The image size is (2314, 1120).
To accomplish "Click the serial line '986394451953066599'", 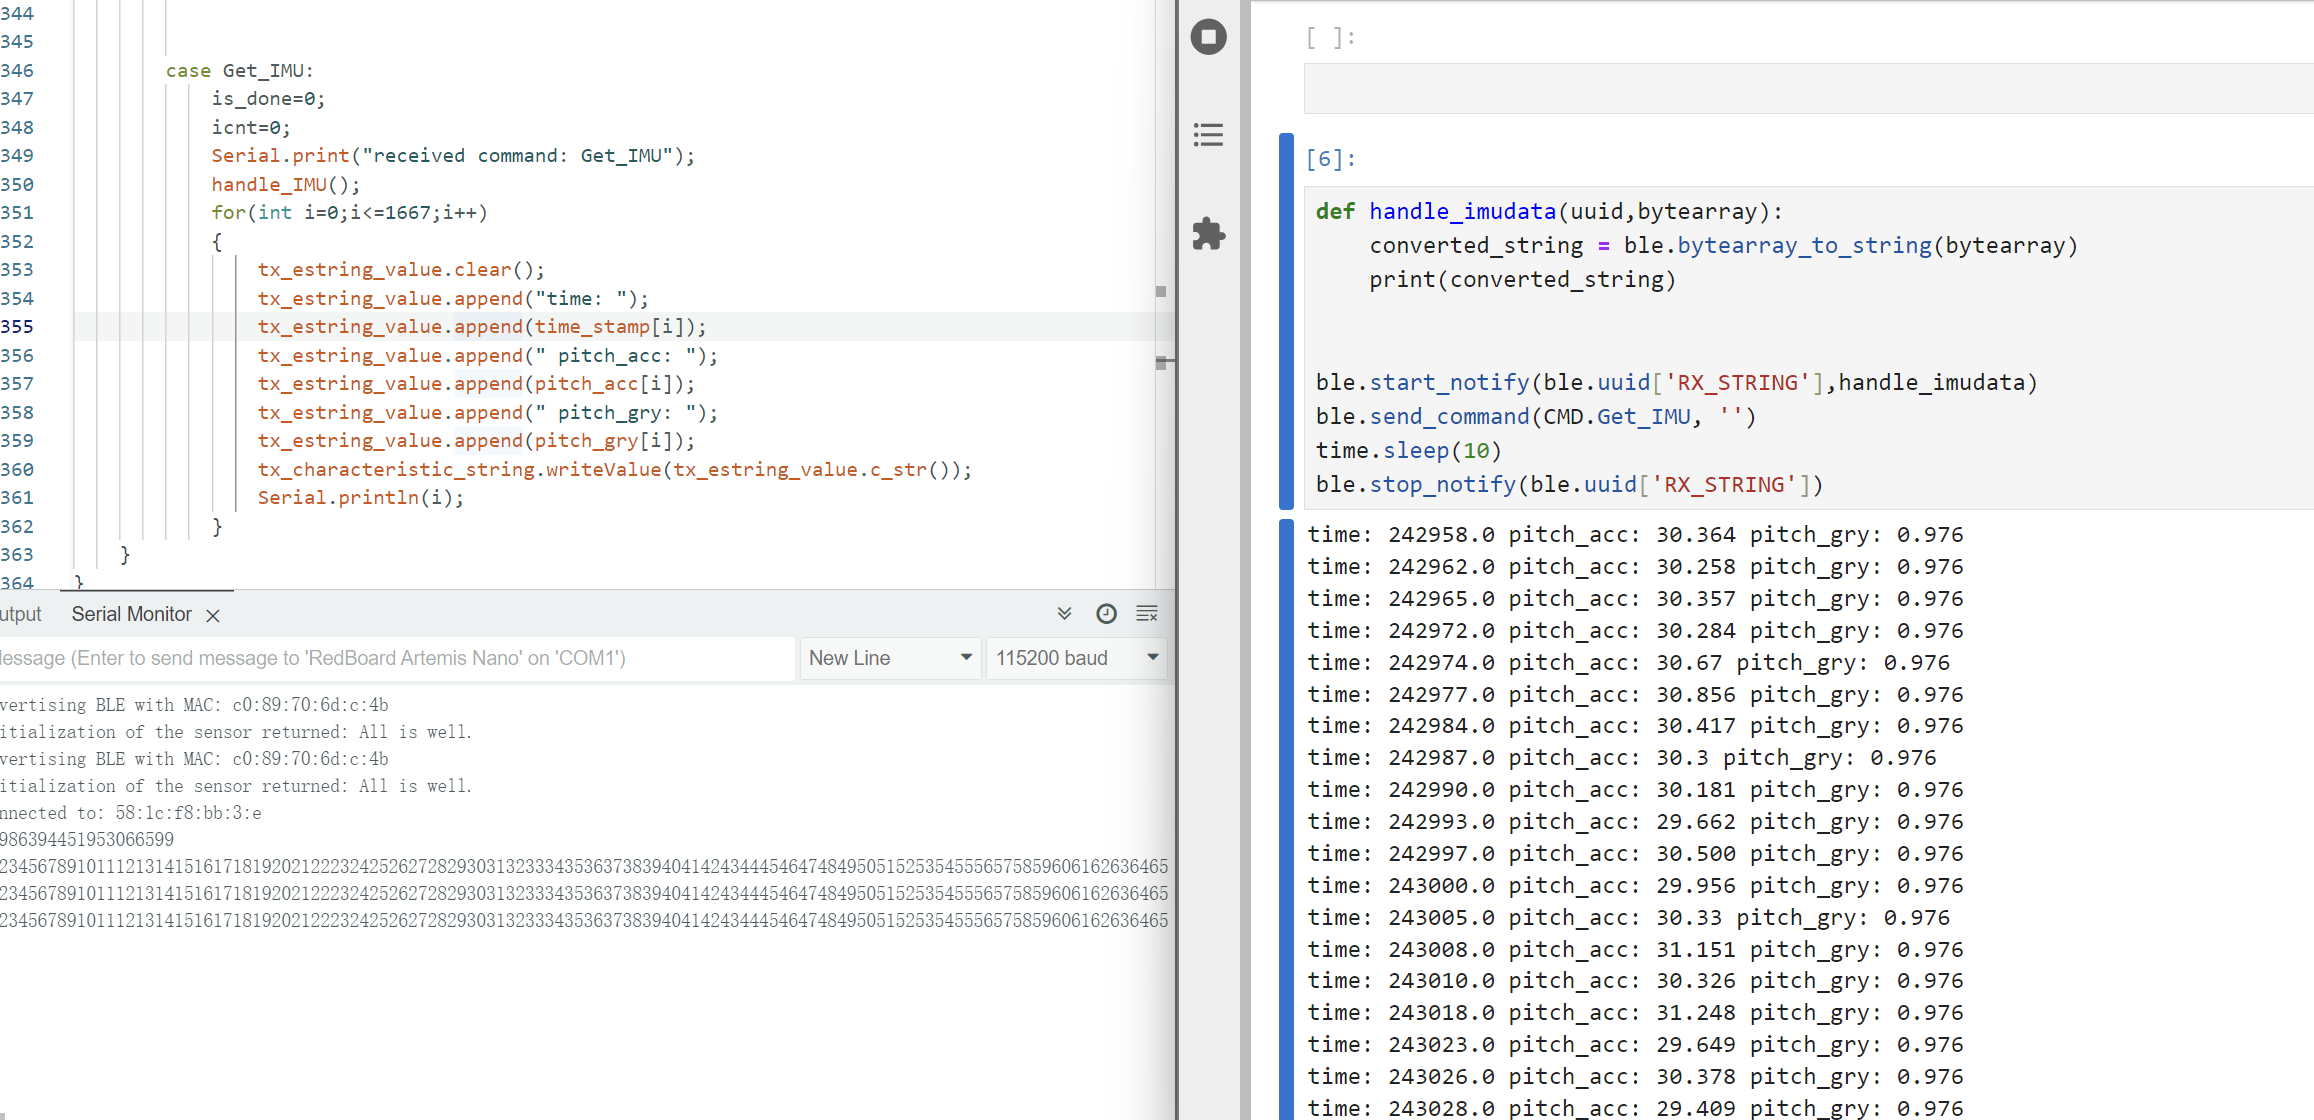I will (87, 840).
